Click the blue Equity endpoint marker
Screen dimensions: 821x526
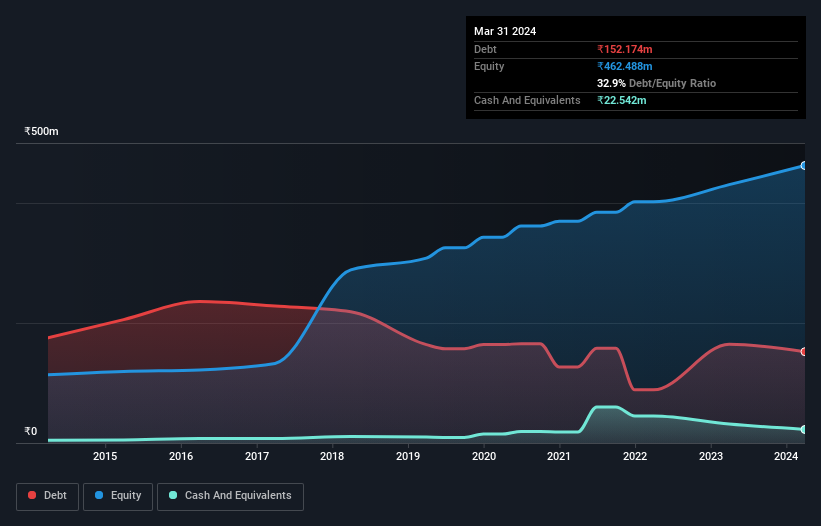pyautogui.click(x=804, y=165)
